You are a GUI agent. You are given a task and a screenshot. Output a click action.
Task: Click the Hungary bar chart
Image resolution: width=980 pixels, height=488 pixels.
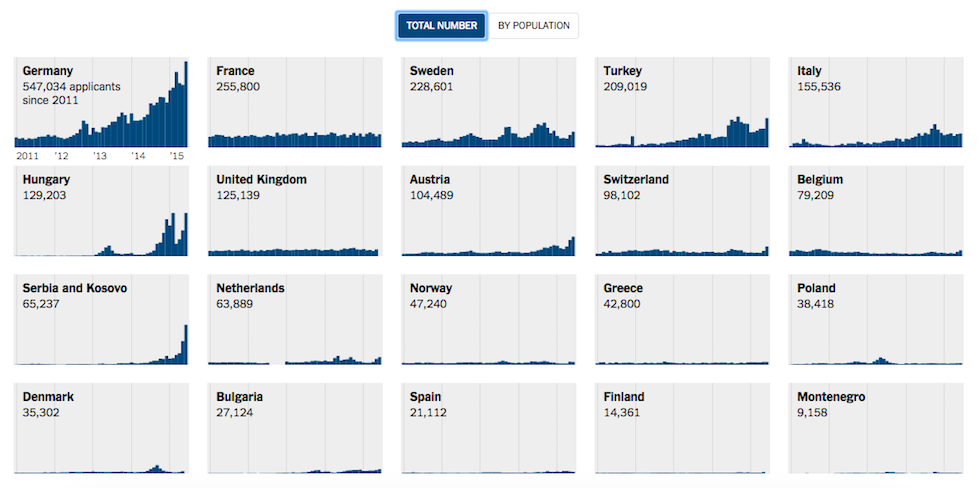click(x=101, y=211)
